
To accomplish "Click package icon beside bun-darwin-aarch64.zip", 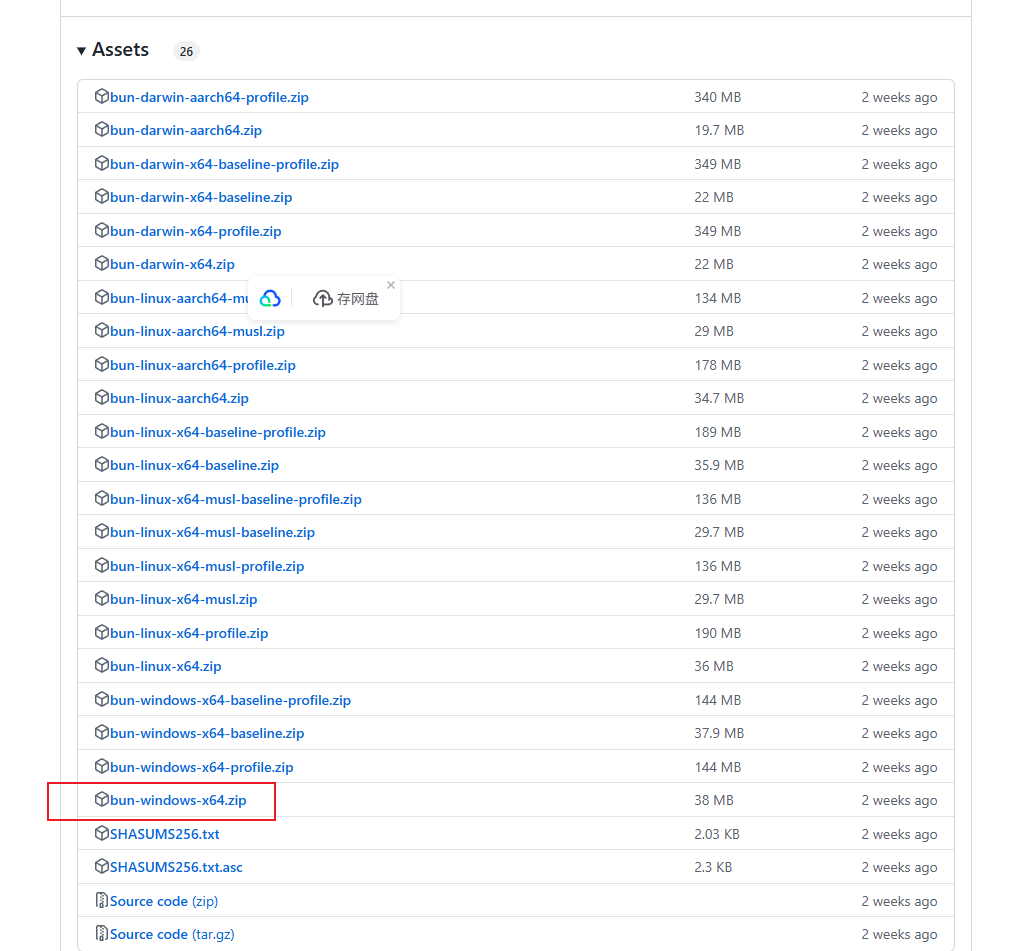I will [101, 129].
